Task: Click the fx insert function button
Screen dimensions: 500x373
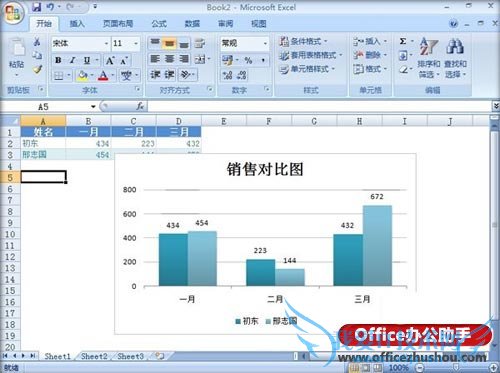Action: click(140, 106)
